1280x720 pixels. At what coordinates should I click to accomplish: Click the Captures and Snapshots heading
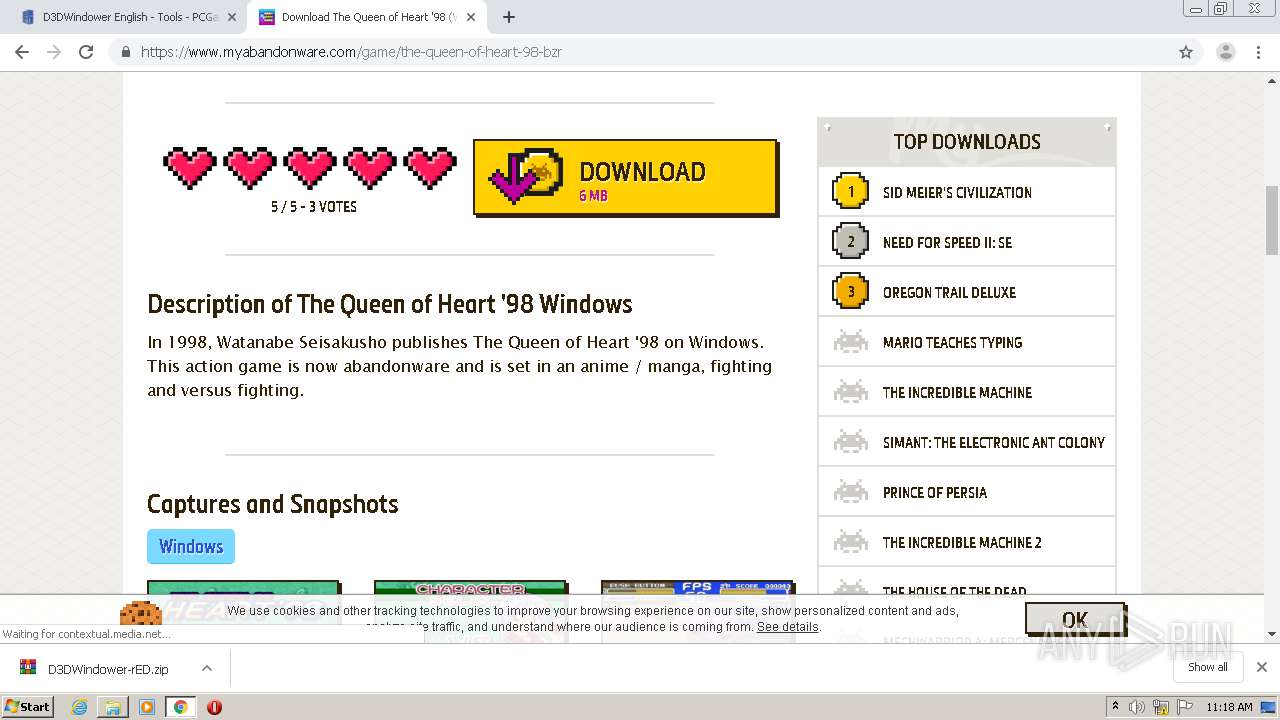[273, 504]
